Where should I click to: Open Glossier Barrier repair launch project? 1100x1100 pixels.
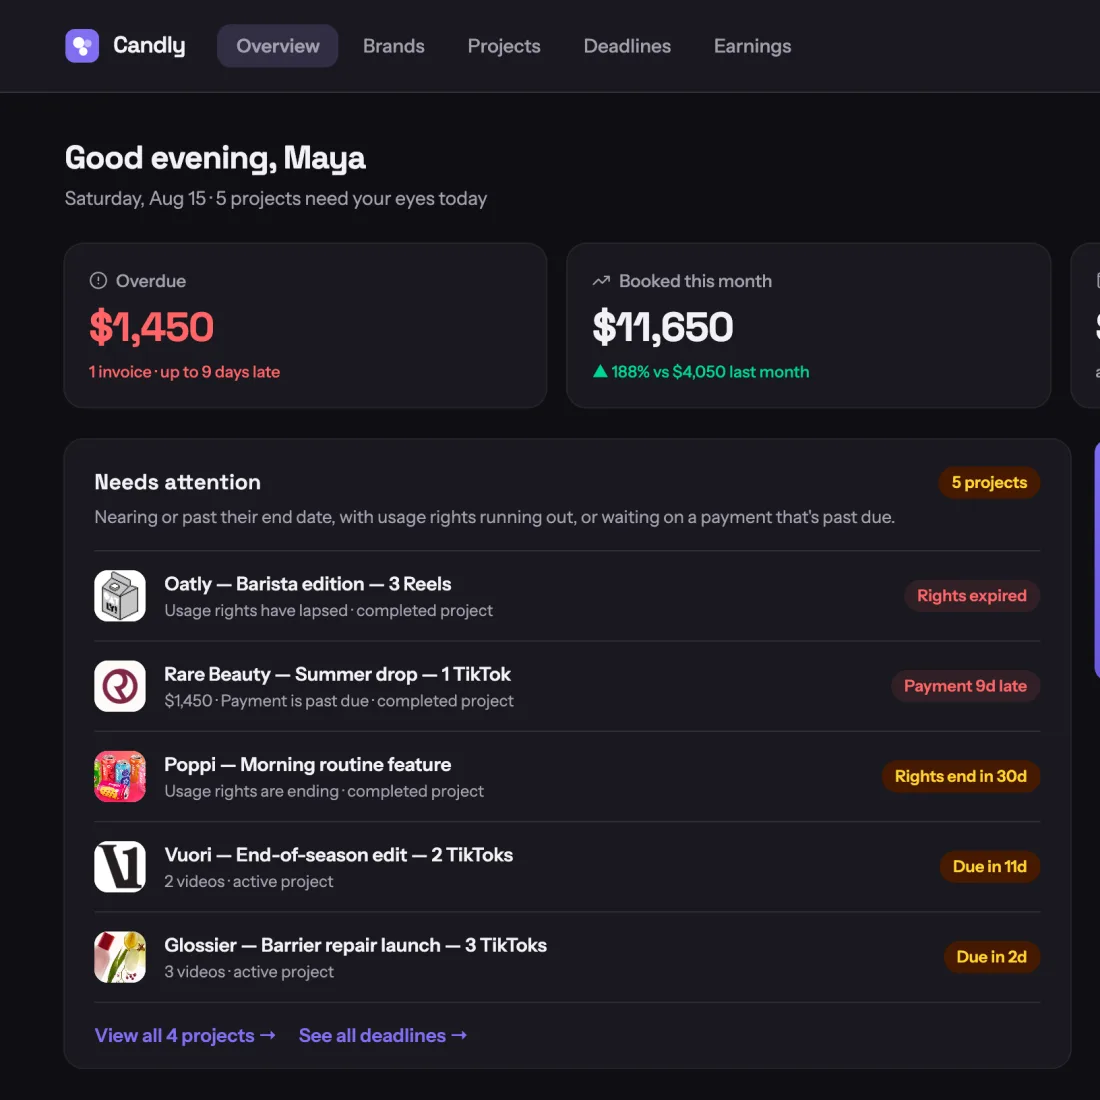[567, 957]
